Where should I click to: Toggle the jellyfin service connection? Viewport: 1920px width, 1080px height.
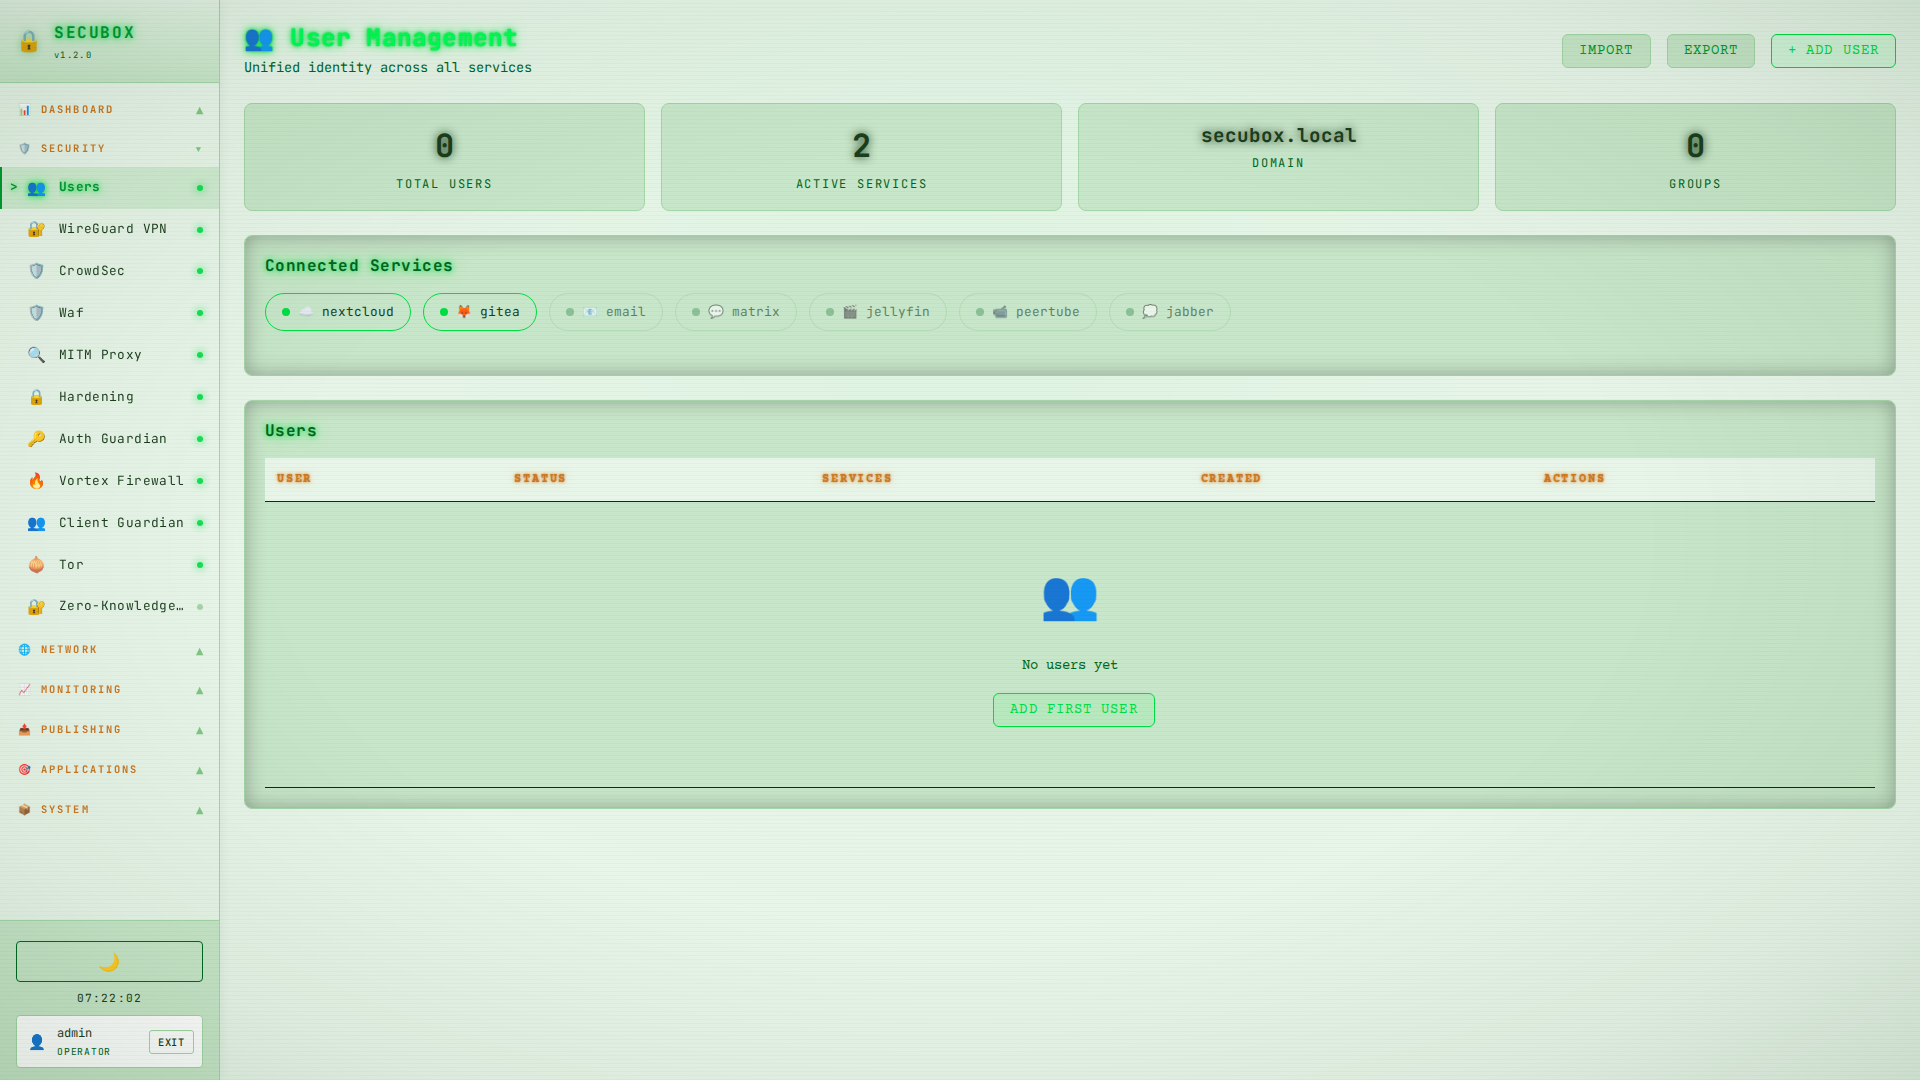coord(877,311)
